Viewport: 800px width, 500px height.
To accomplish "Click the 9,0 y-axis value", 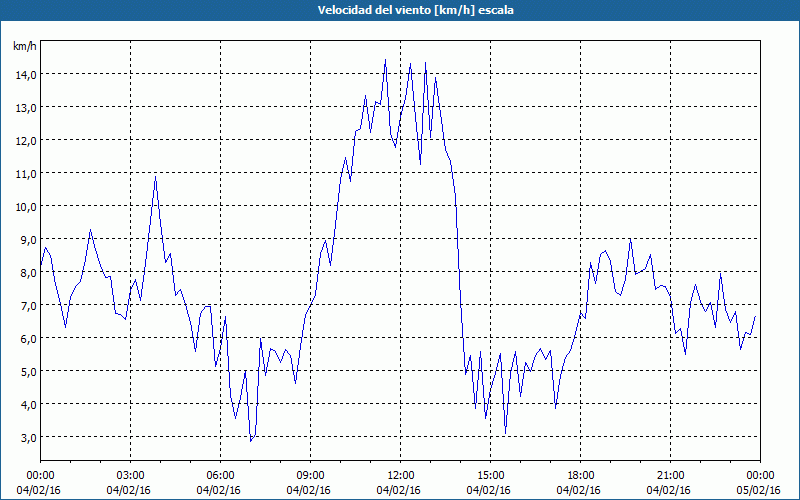I will (x=29, y=240).
